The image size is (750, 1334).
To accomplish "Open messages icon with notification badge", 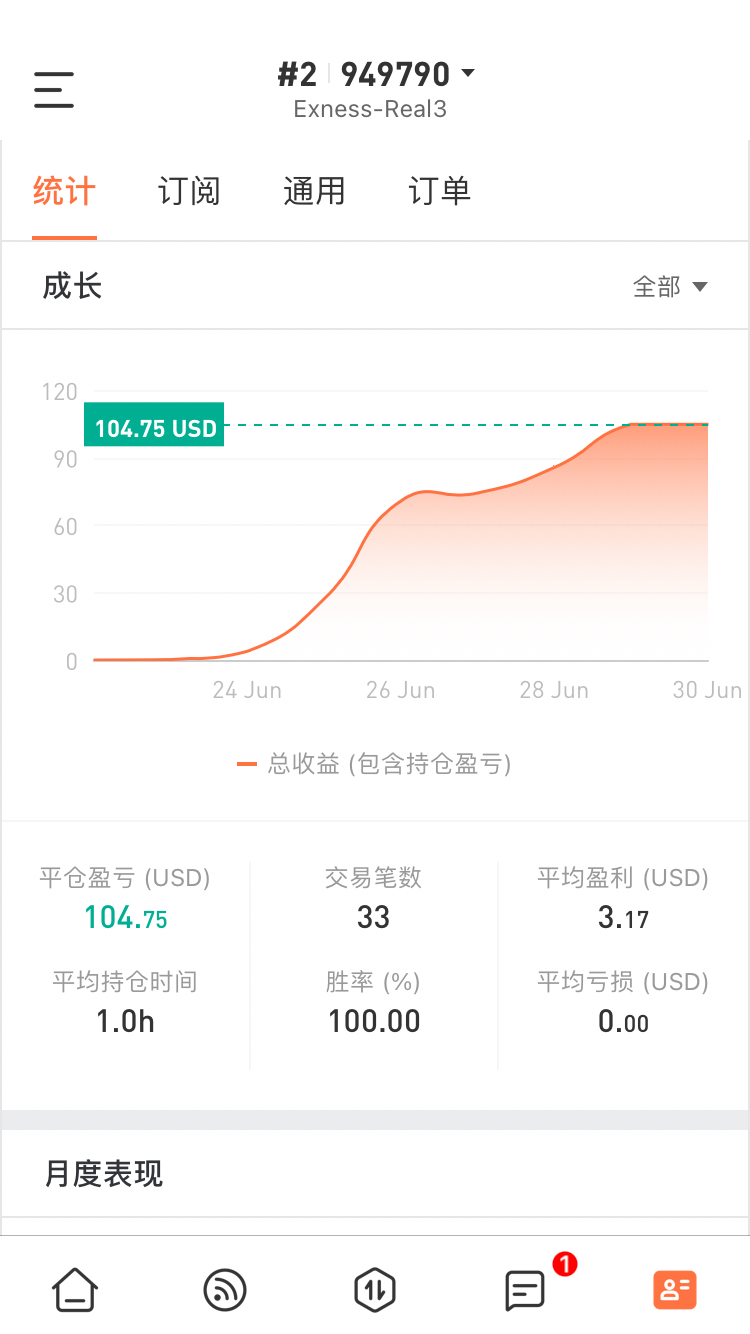I will (525, 1290).
